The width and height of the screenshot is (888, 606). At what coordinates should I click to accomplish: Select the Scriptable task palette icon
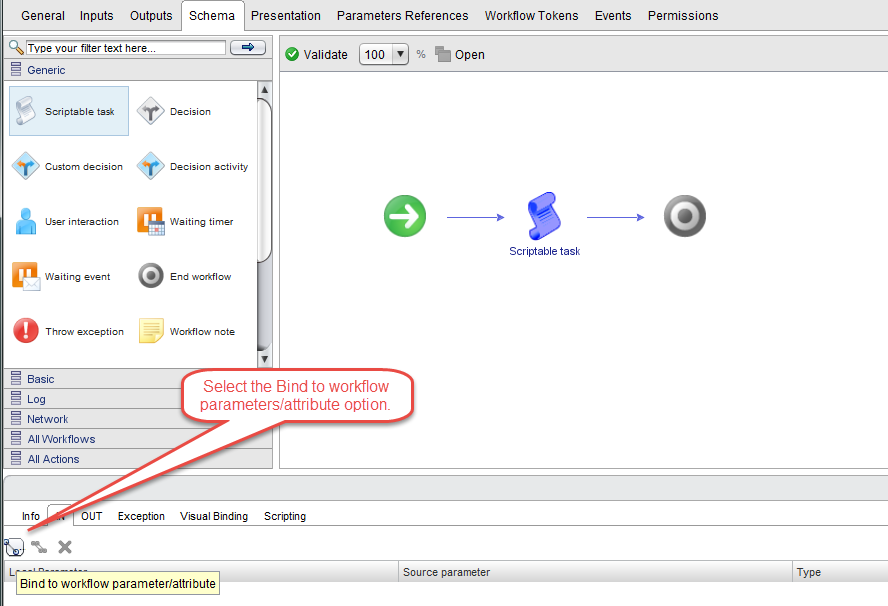click(x=26, y=111)
